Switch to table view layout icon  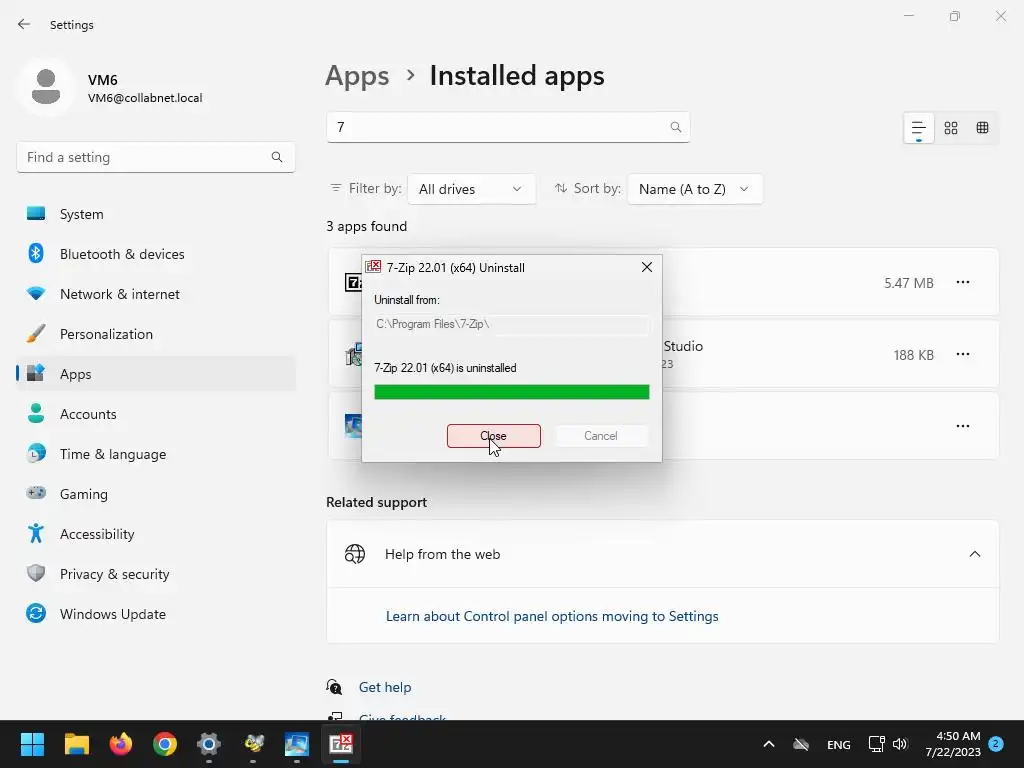(x=983, y=128)
